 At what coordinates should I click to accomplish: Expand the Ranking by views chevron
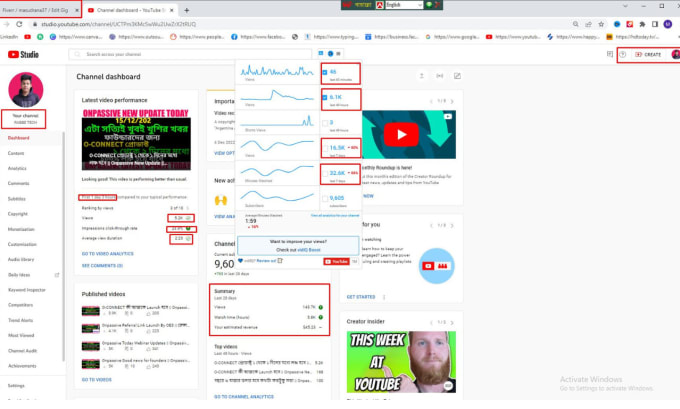coord(188,208)
